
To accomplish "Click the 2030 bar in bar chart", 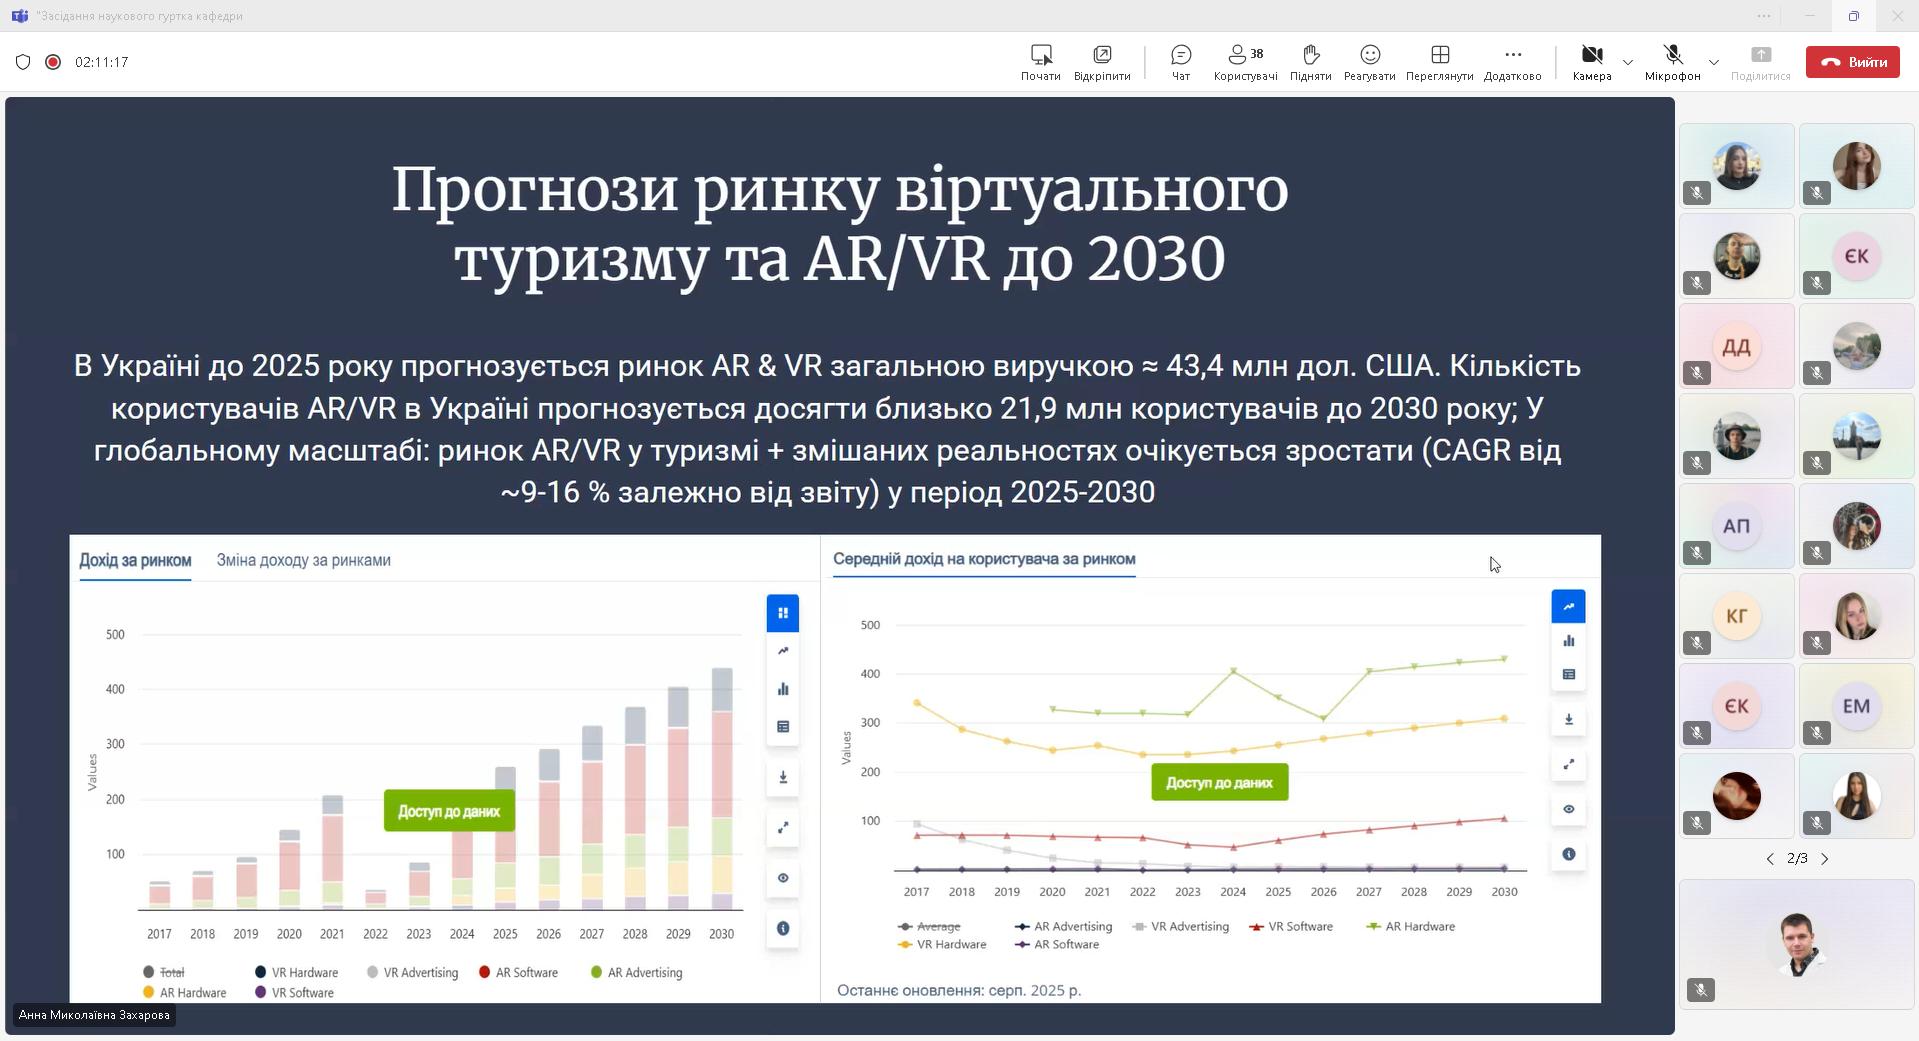I will (x=721, y=788).
